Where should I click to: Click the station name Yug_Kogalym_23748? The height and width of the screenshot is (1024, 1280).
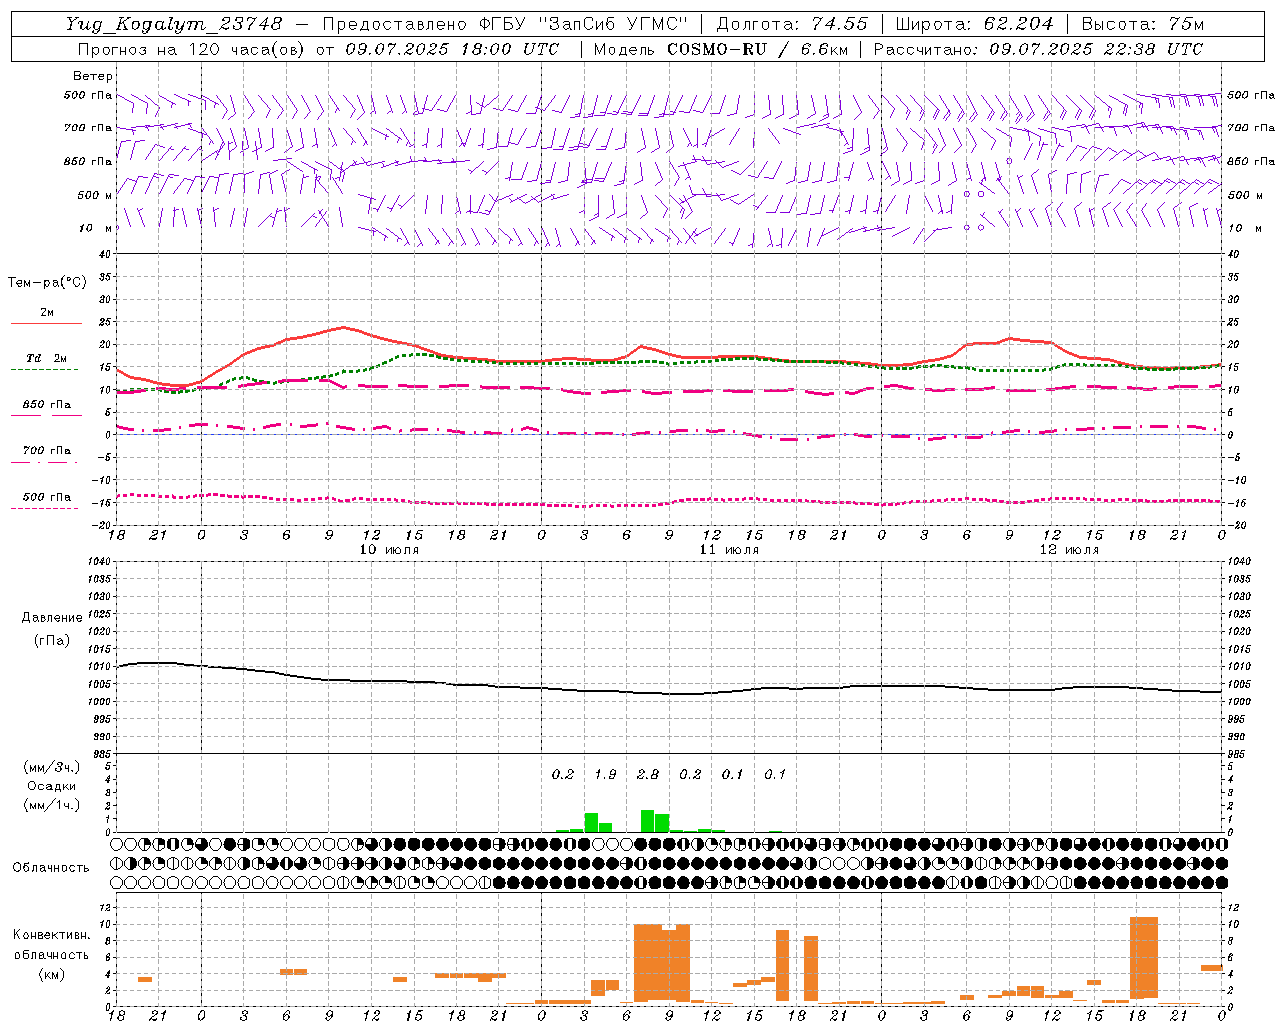[x=174, y=23]
